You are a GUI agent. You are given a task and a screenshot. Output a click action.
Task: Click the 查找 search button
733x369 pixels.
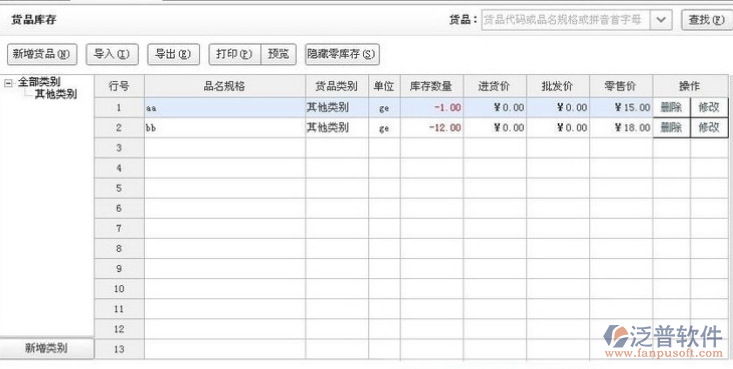pyautogui.click(x=706, y=20)
